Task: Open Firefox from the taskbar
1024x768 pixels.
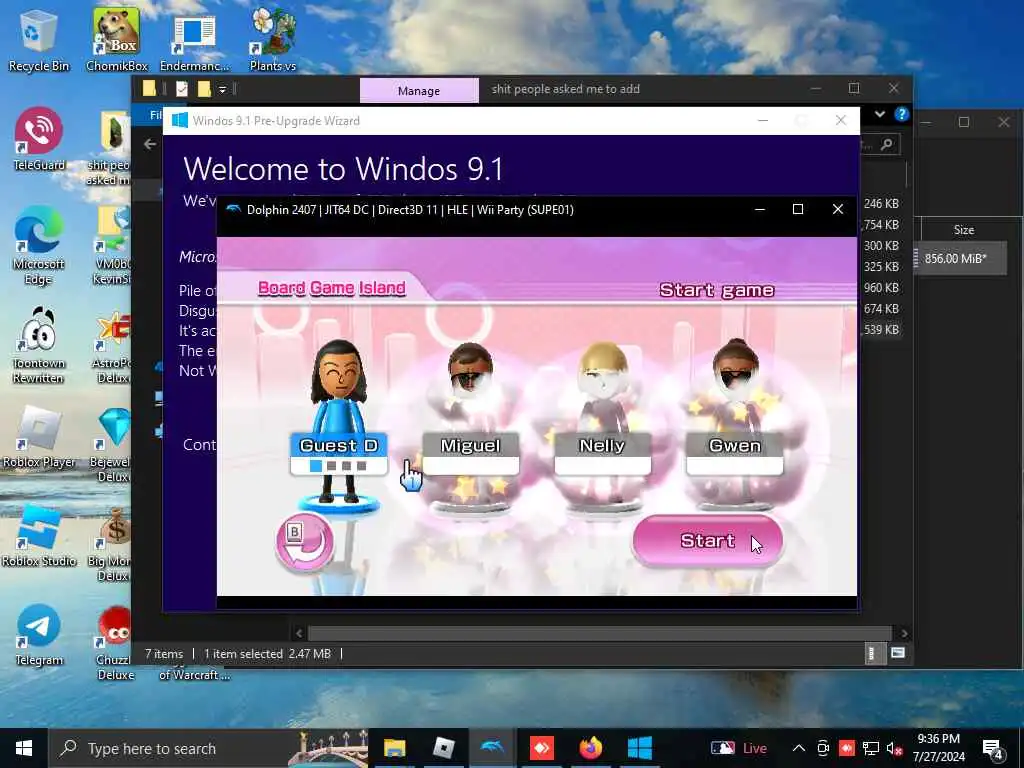Action: (x=590, y=748)
